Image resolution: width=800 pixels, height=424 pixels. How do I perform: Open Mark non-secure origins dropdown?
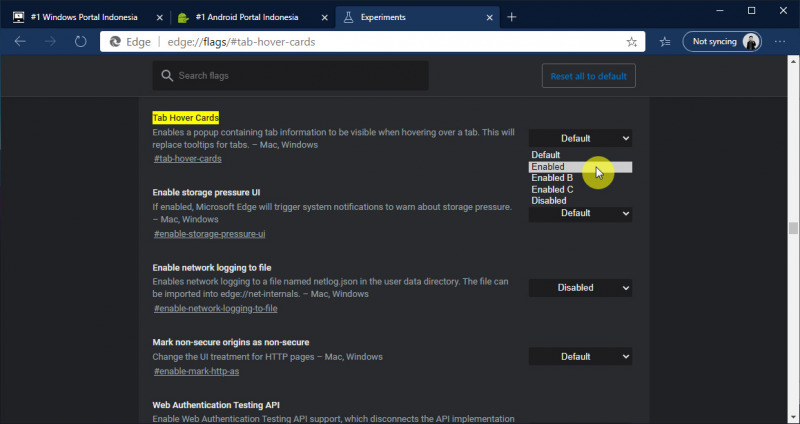pyautogui.click(x=580, y=357)
